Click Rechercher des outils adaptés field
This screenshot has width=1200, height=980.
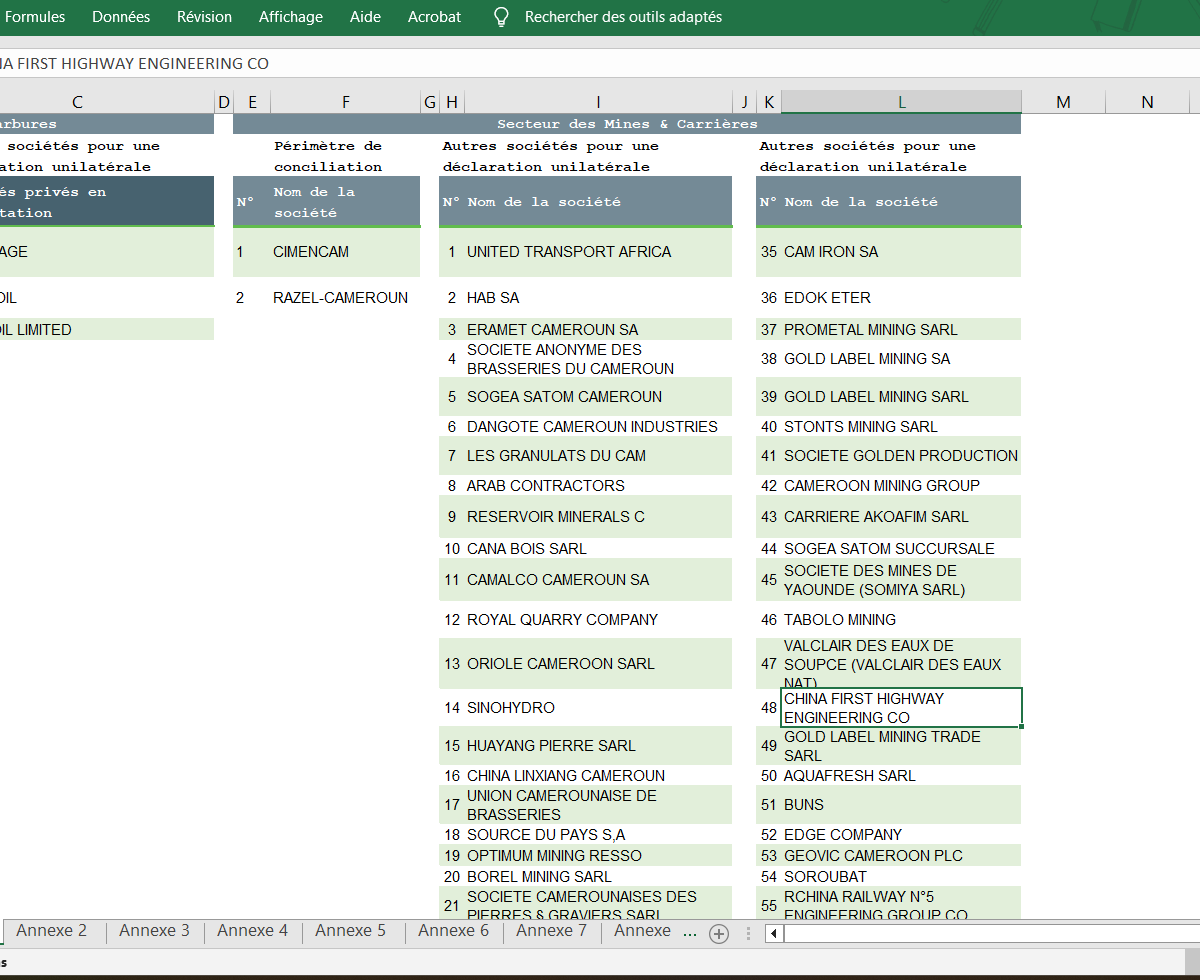click(623, 17)
